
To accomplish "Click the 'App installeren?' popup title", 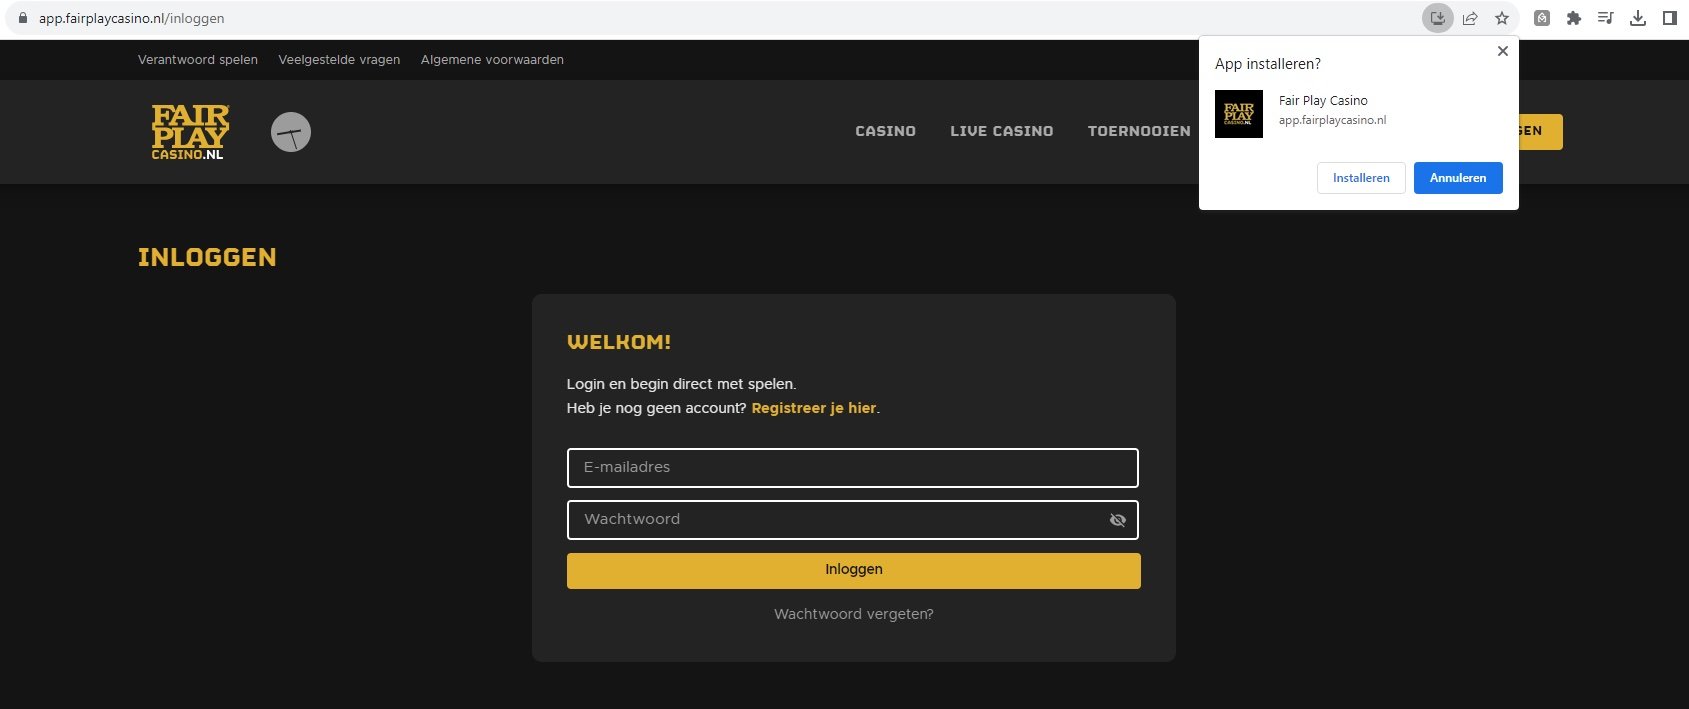I will (x=1268, y=64).
